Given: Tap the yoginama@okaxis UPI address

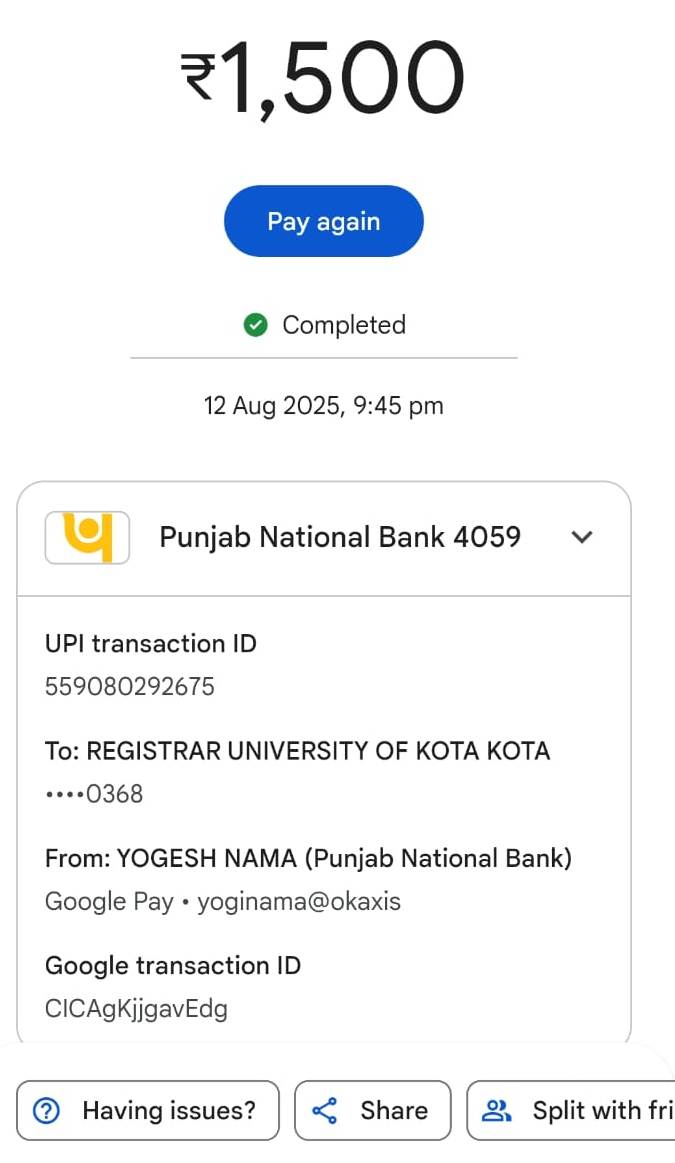Looking at the screenshot, I should click(x=299, y=901).
